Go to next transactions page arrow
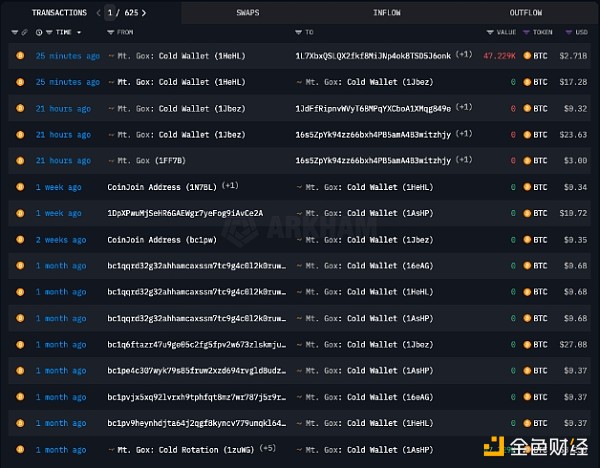 [144, 13]
